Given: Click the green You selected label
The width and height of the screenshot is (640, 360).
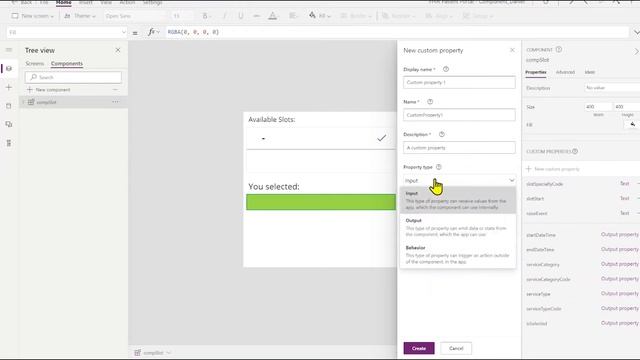Looking at the screenshot, I should pyautogui.click(x=321, y=202).
